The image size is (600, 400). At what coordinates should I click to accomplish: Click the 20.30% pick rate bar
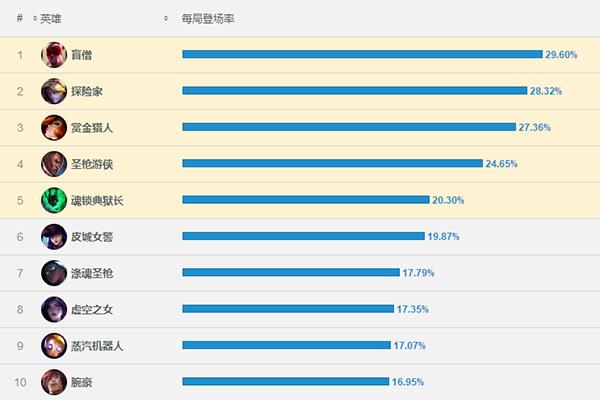tap(305, 200)
